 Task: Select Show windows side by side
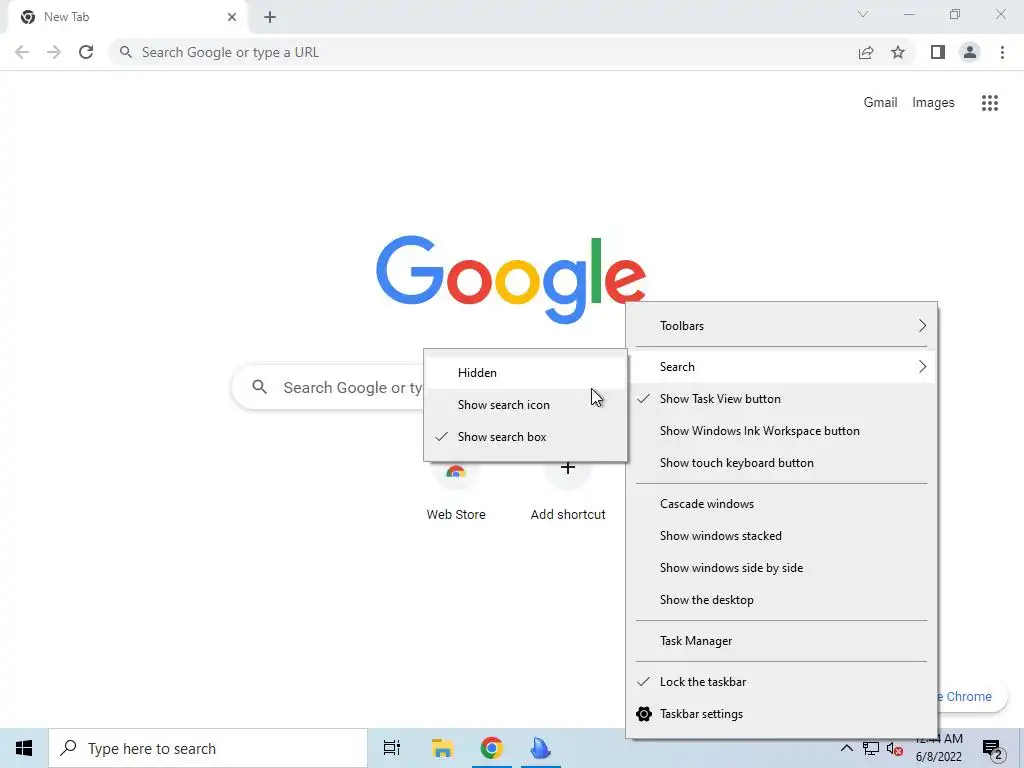(x=782, y=568)
